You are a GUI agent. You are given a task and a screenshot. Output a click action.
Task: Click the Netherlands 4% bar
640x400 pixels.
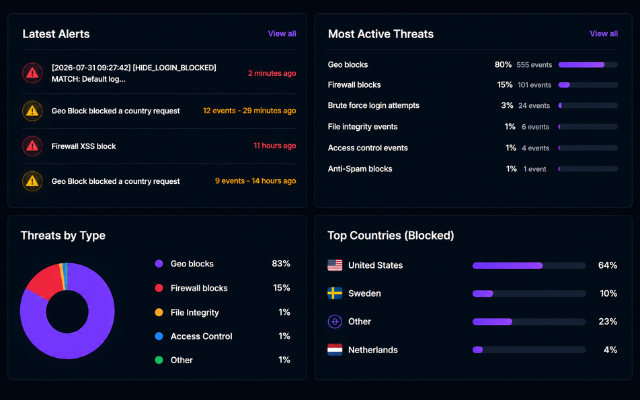(529, 350)
